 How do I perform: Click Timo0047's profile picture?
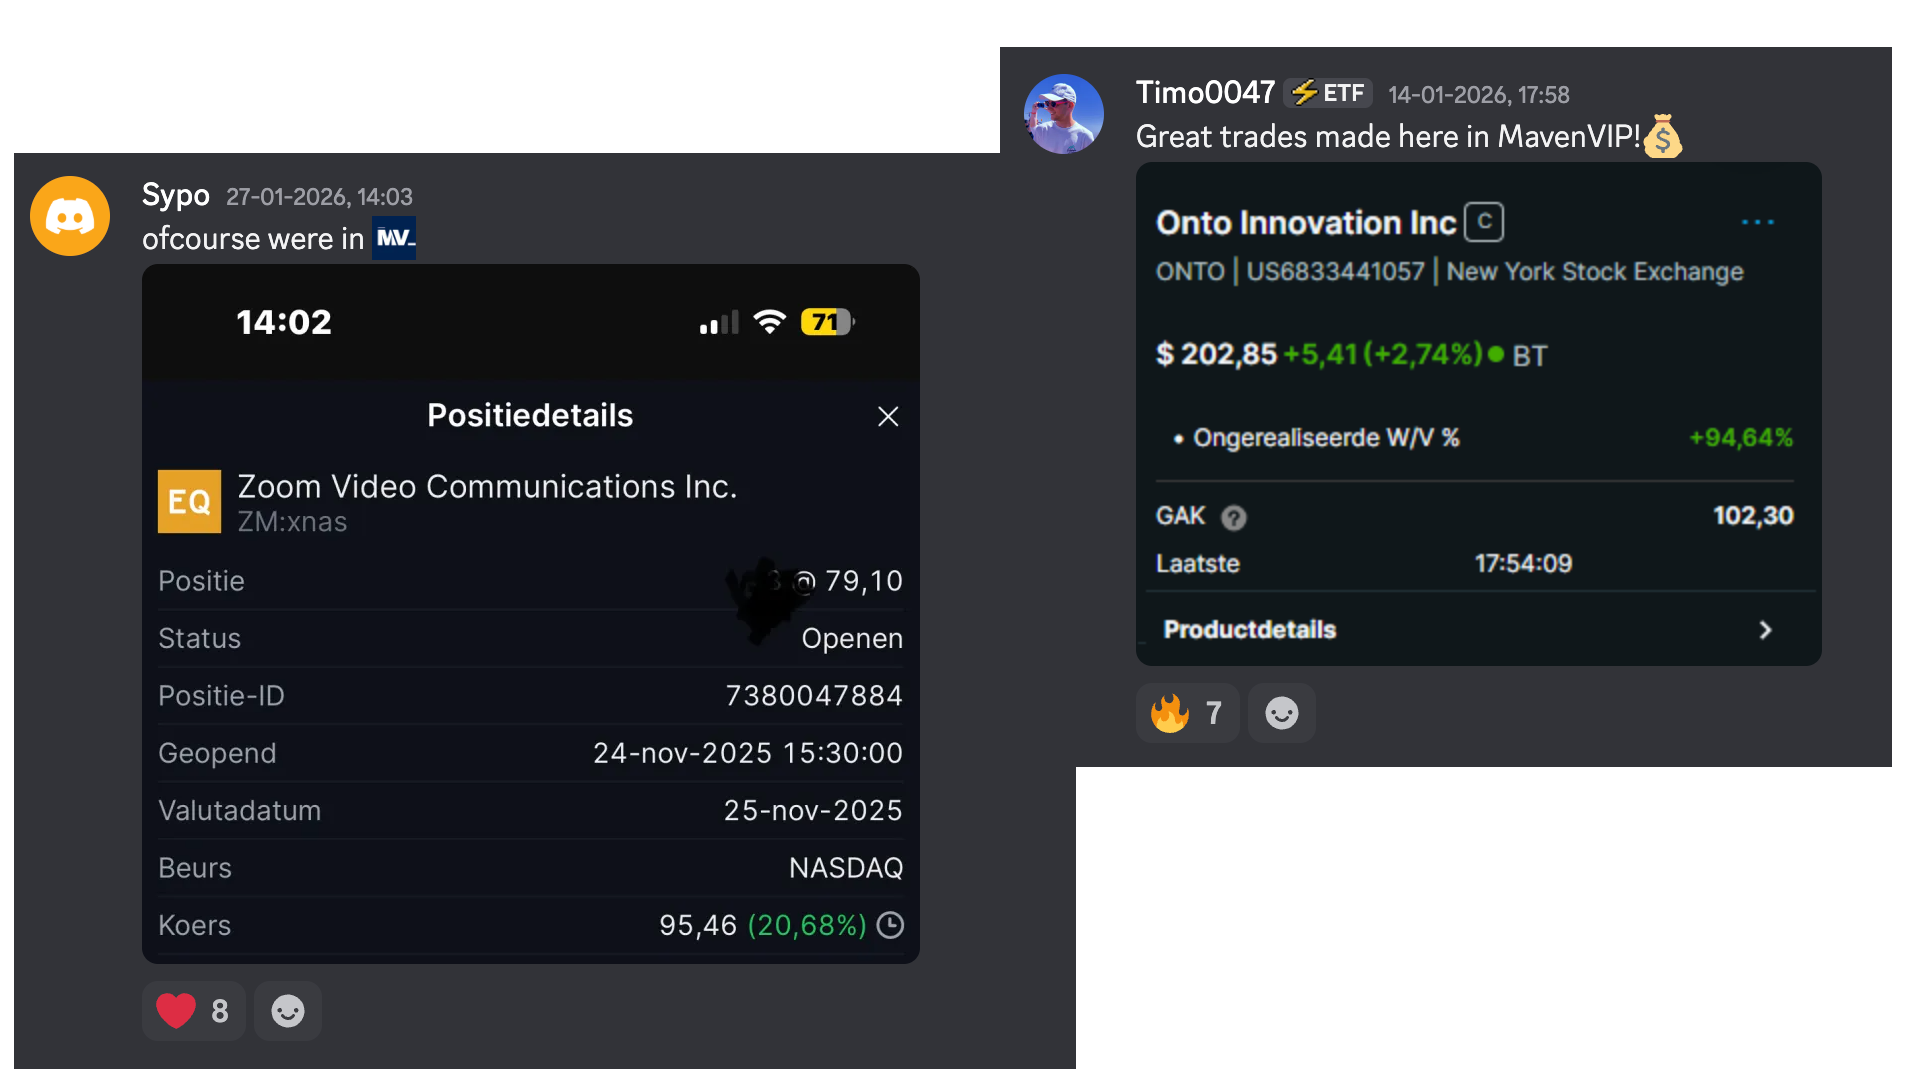coord(1064,114)
